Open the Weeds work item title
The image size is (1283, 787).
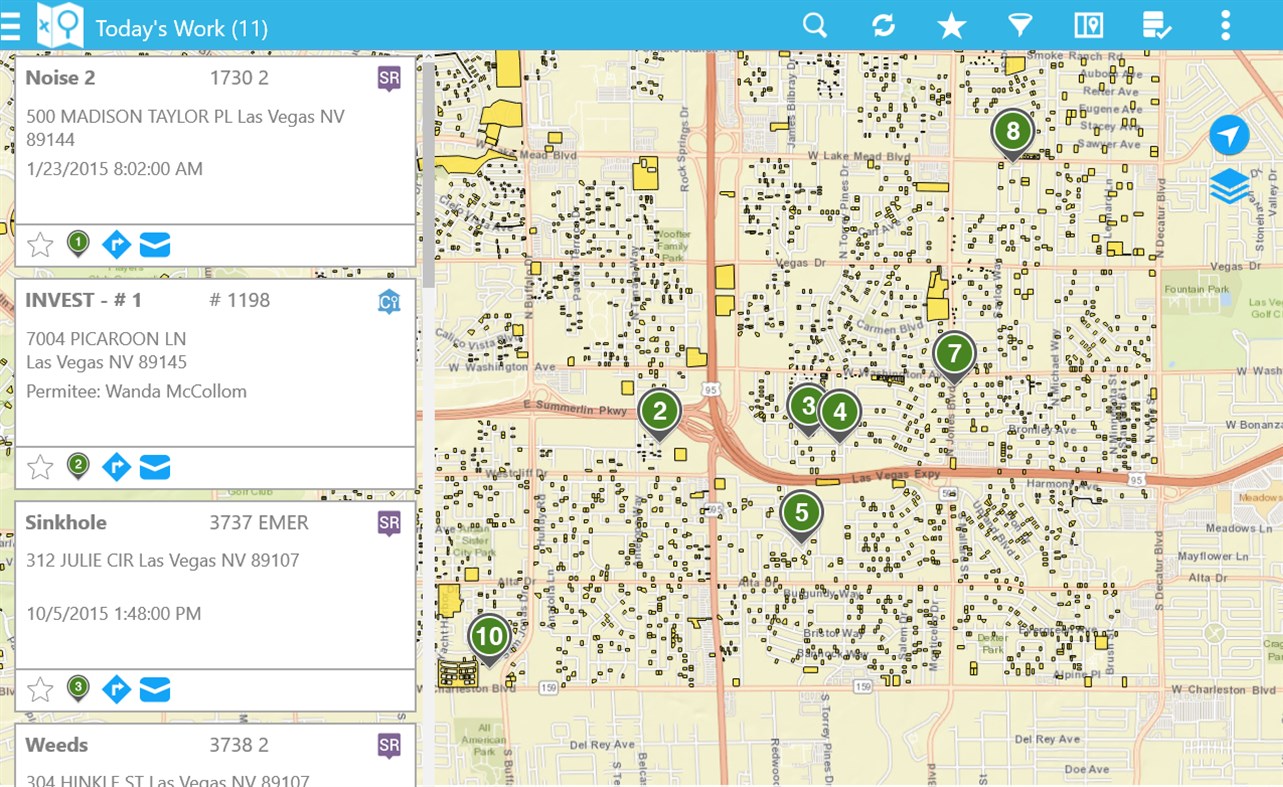tap(57, 745)
